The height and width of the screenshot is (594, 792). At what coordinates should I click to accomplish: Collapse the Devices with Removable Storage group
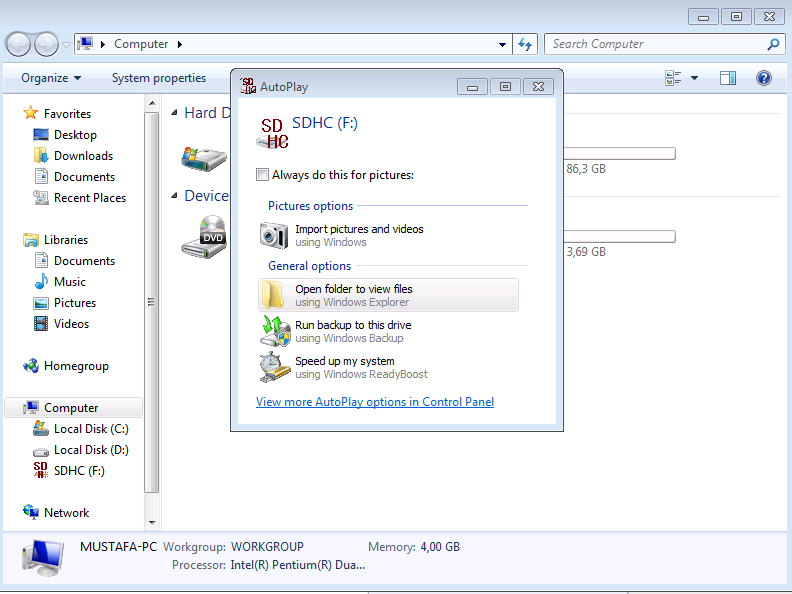coord(174,195)
